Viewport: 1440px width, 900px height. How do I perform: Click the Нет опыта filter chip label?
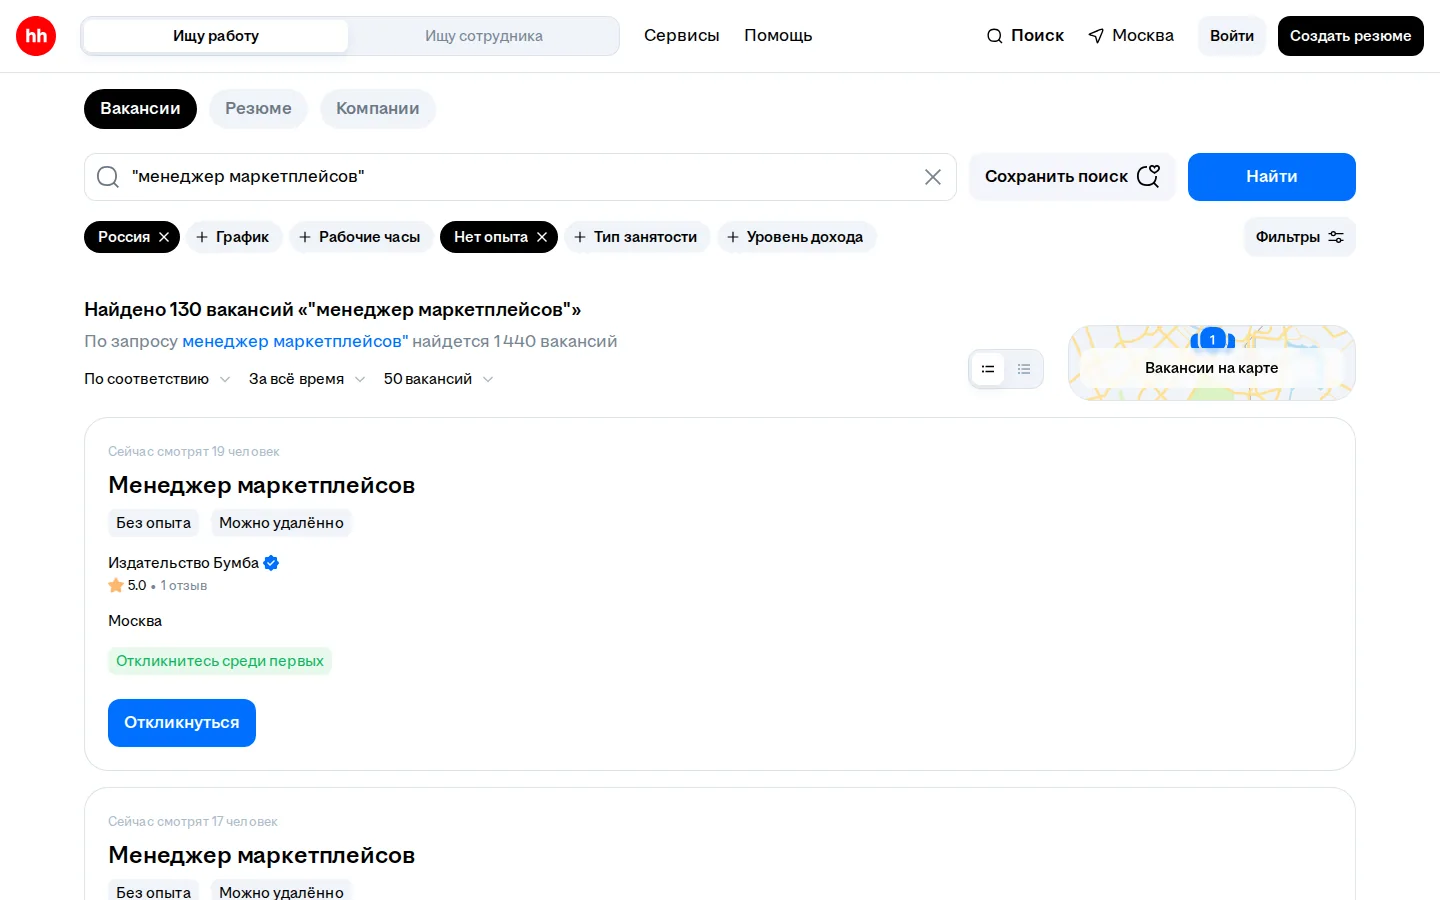coord(491,237)
